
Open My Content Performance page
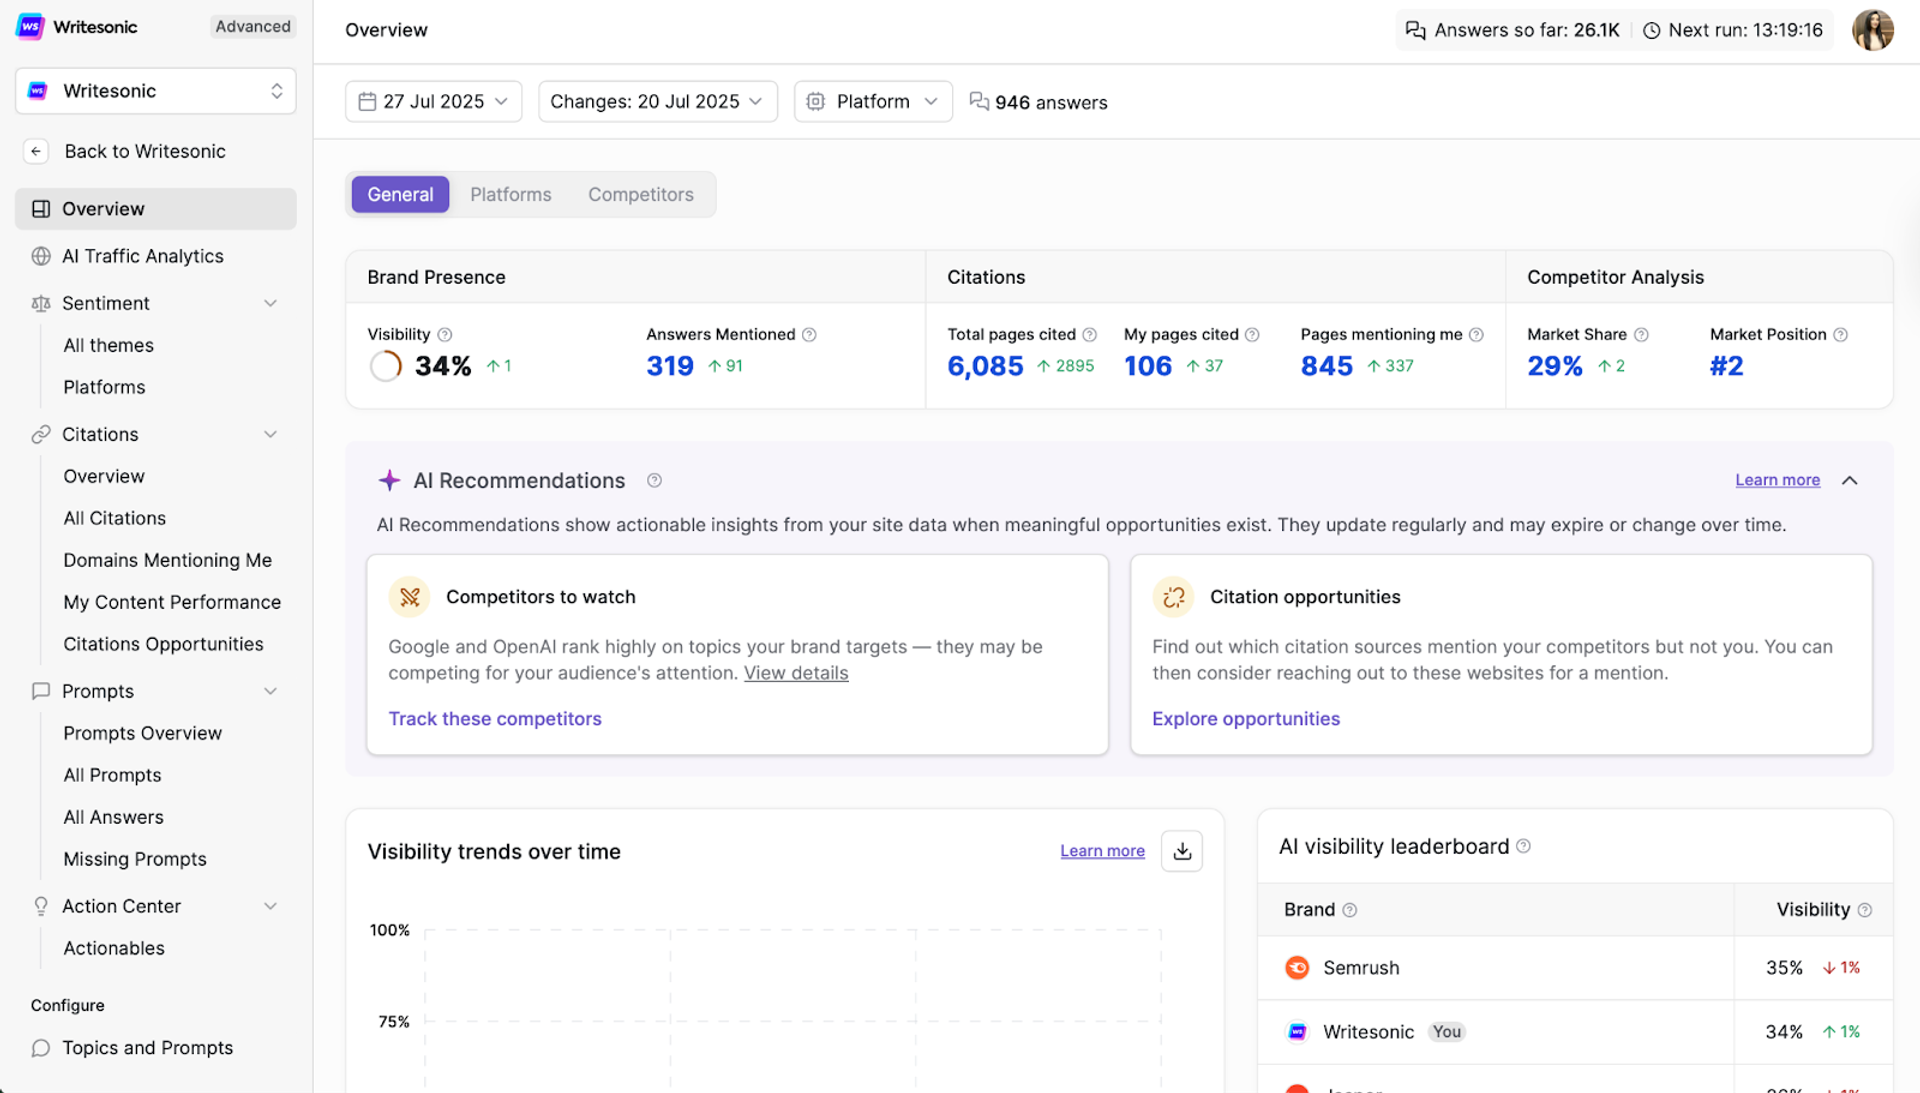[x=172, y=602]
